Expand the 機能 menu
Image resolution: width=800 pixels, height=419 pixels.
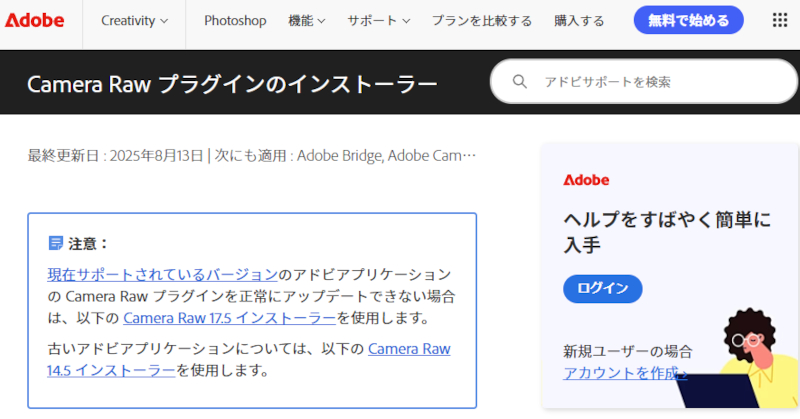(306, 20)
